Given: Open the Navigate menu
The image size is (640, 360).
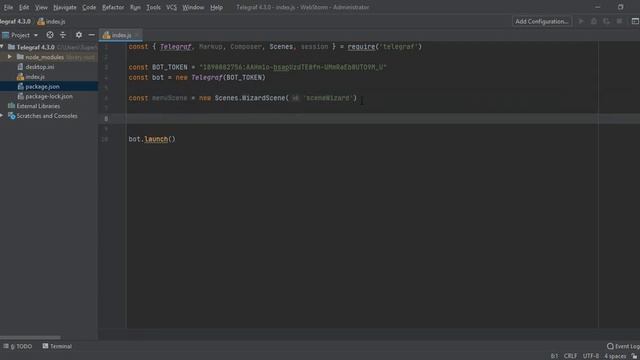Looking at the screenshot, I should pyautogui.click(x=64, y=7).
